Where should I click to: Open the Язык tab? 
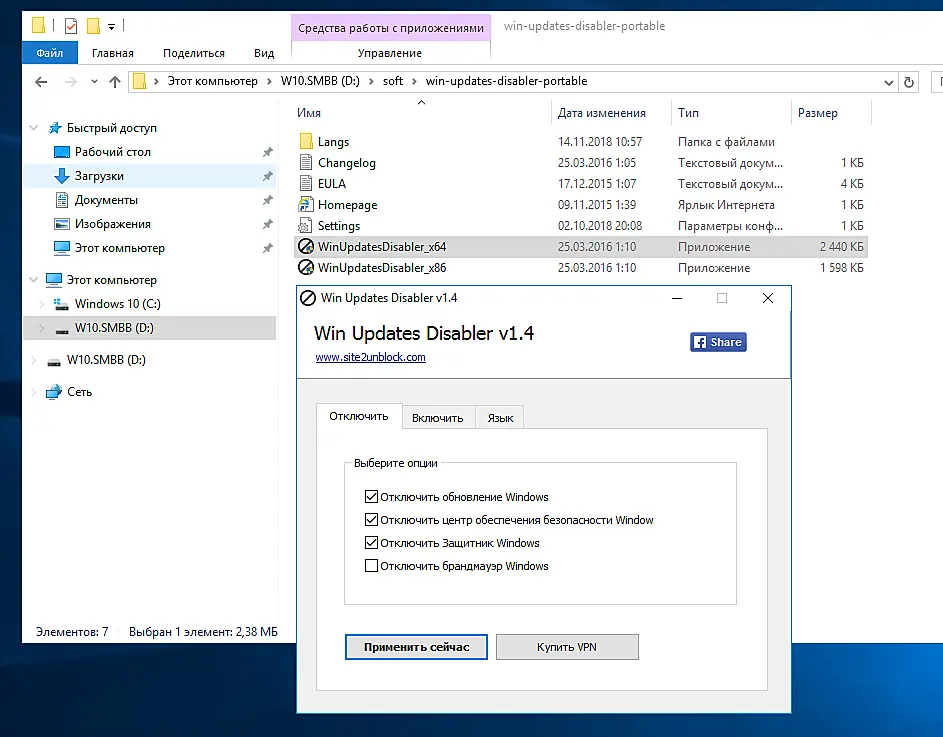coord(500,418)
